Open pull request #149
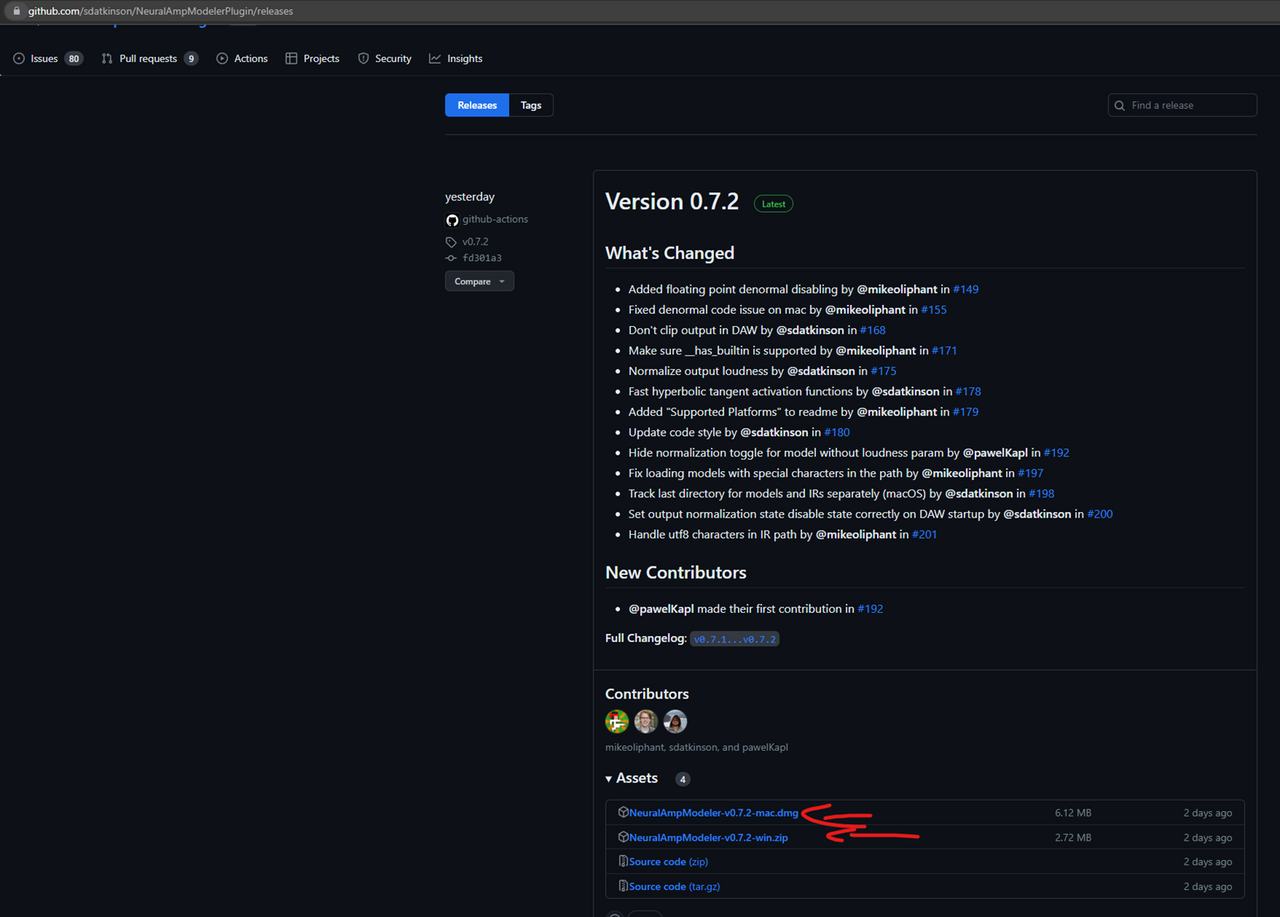This screenshot has width=1280, height=917. click(965, 289)
